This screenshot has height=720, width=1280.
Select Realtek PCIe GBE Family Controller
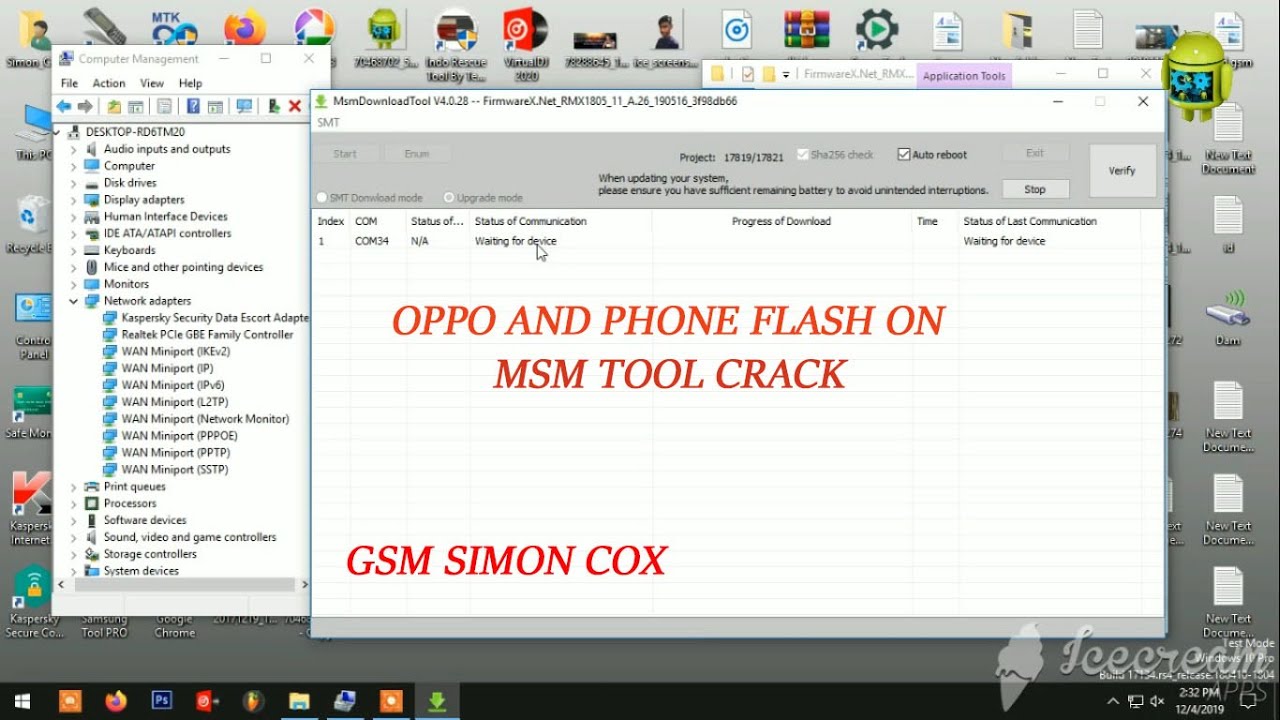(x=207, y=335)
